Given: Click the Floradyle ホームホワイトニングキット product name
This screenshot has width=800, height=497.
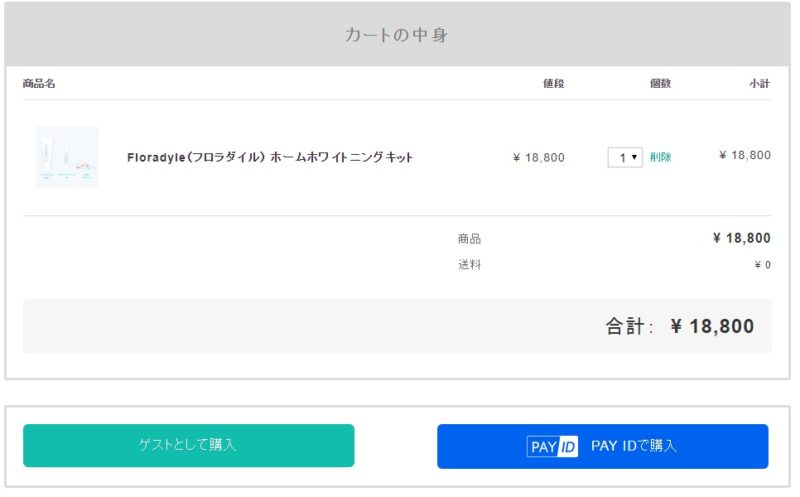Looking at the screenshot, I should [x=270, y=157].
